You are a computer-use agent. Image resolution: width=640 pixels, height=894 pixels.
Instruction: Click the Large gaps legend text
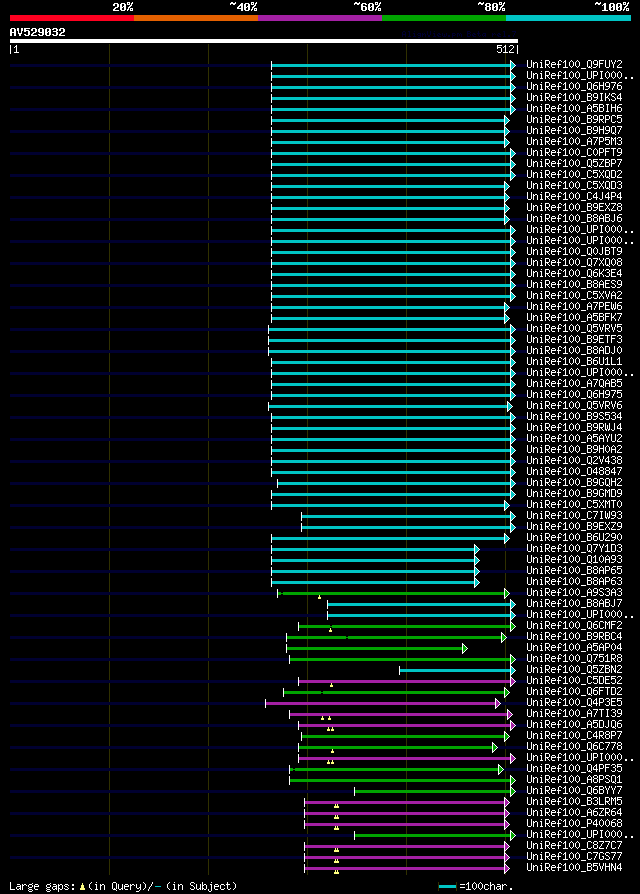123,887
